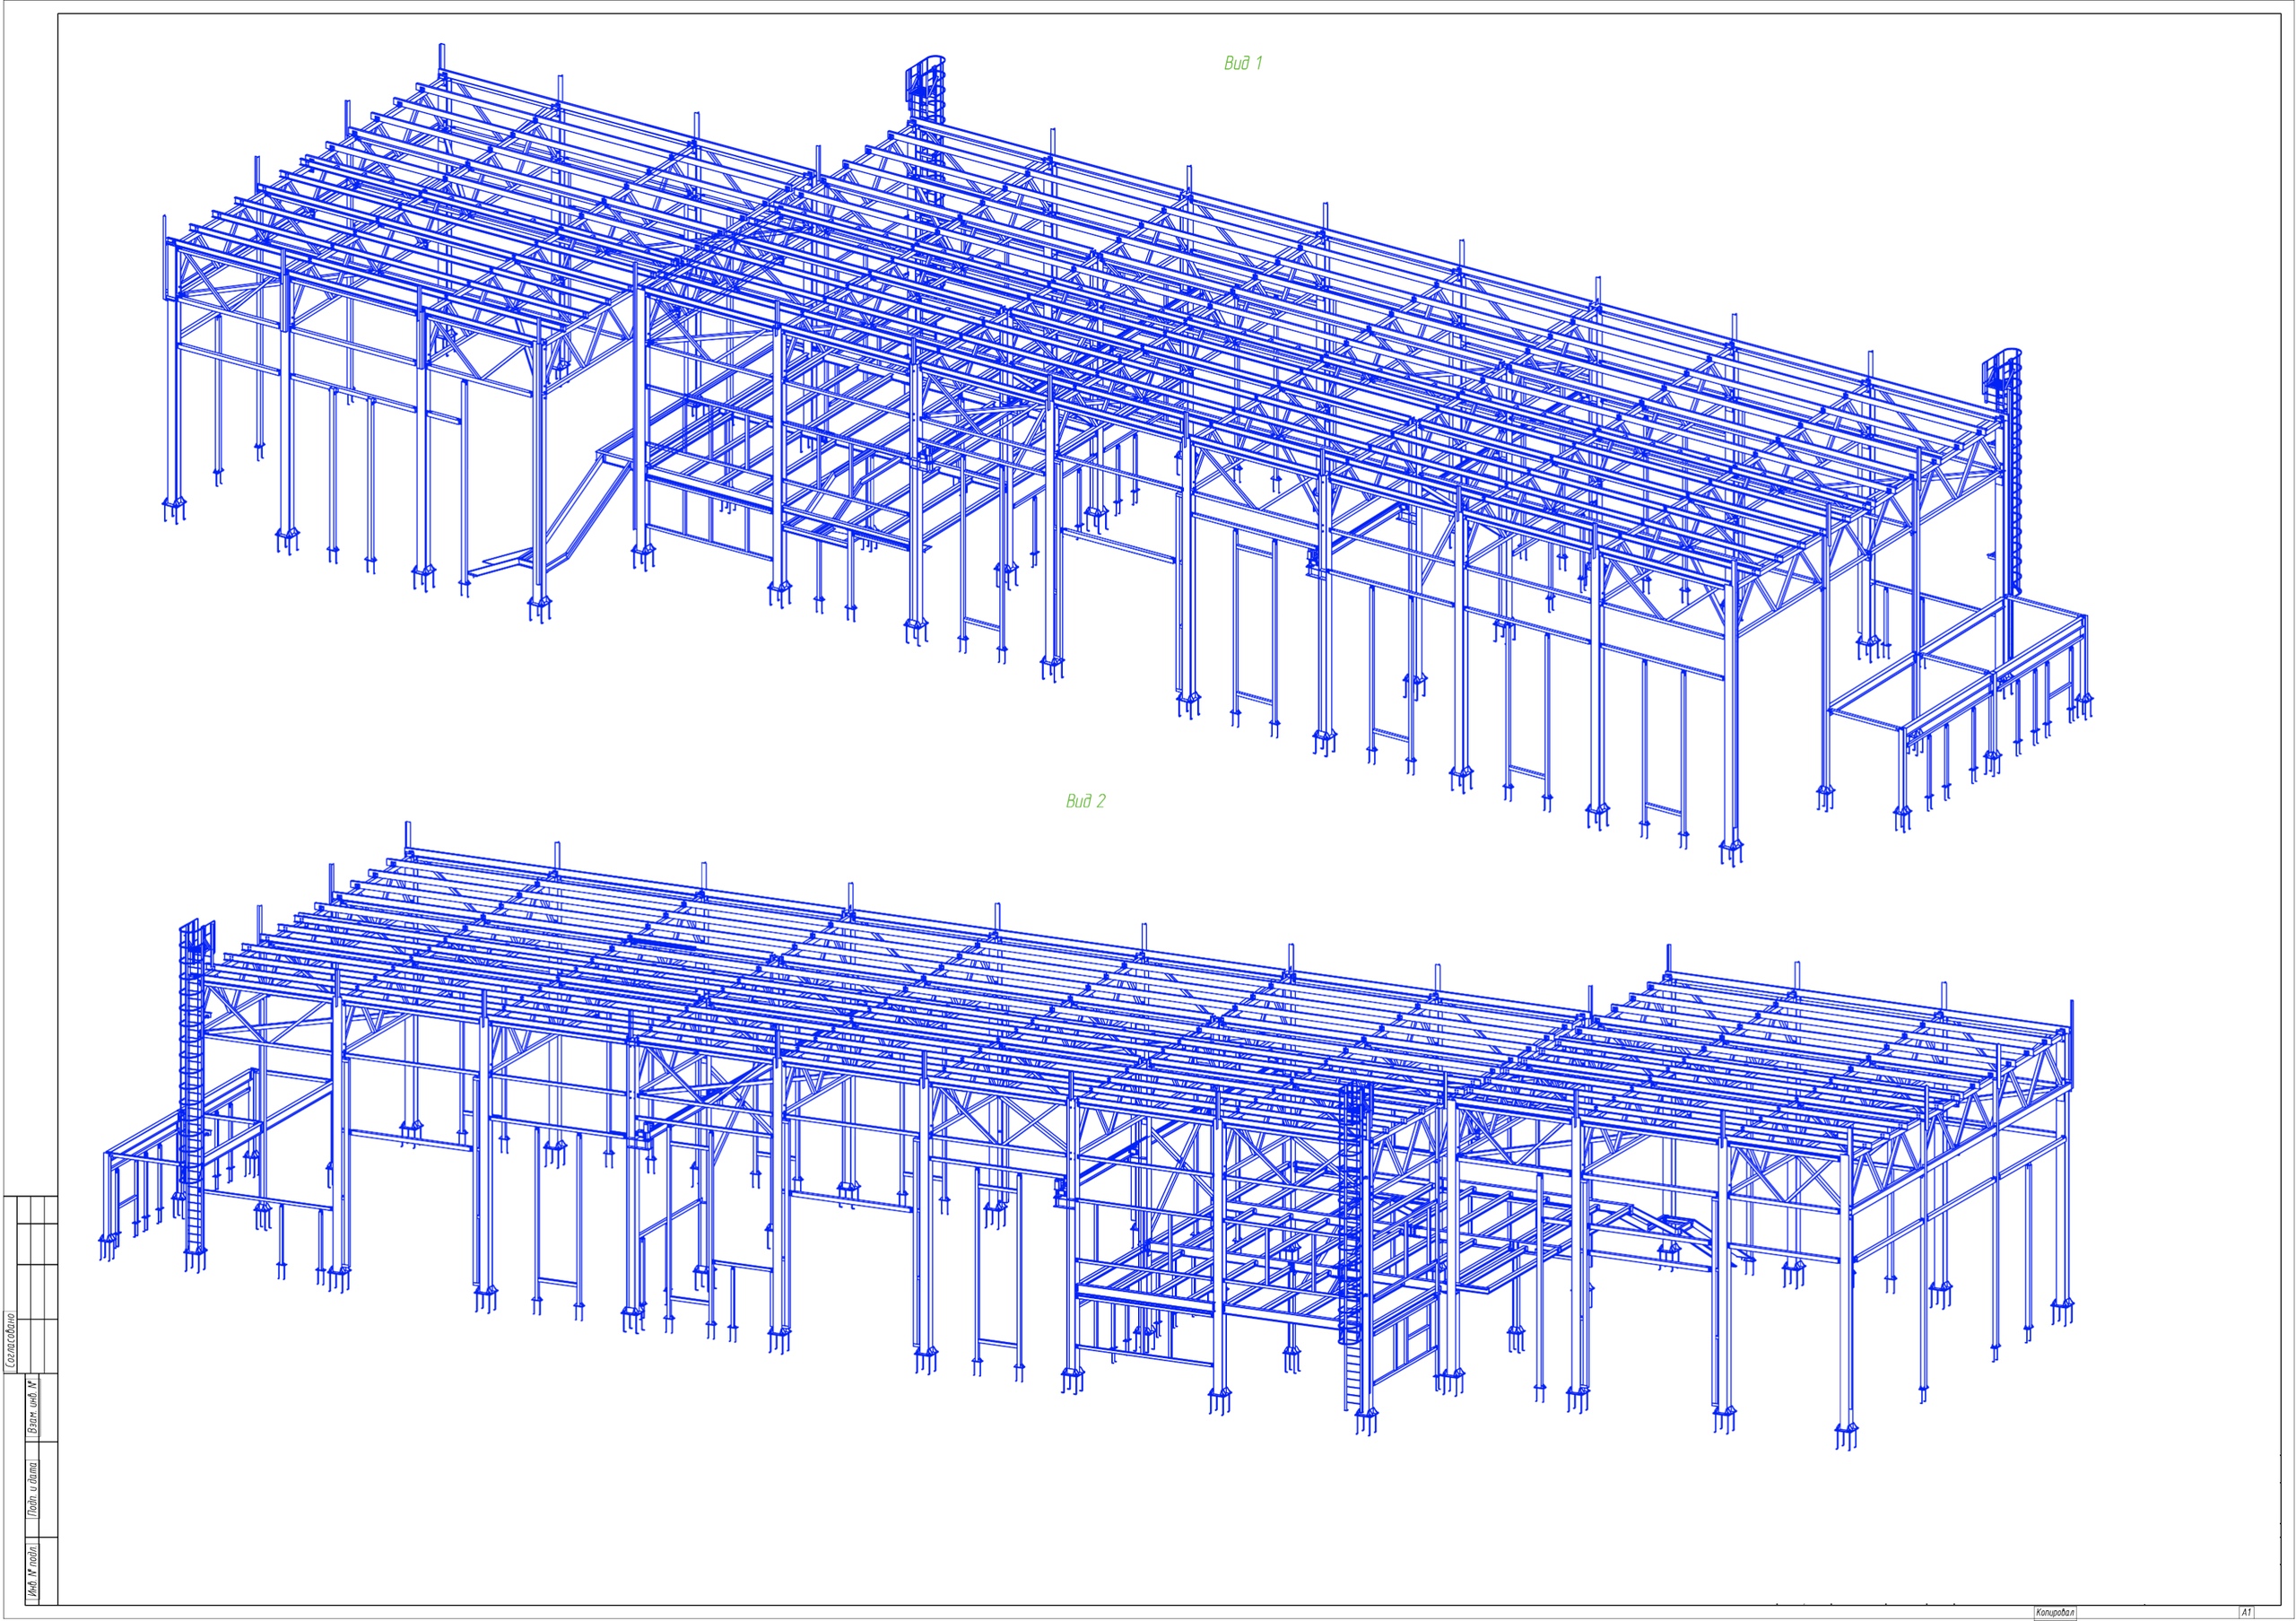Click the 'Вид 2' view label
This screenshot has width=2296, height=1621.
[x=1085, y=801]
